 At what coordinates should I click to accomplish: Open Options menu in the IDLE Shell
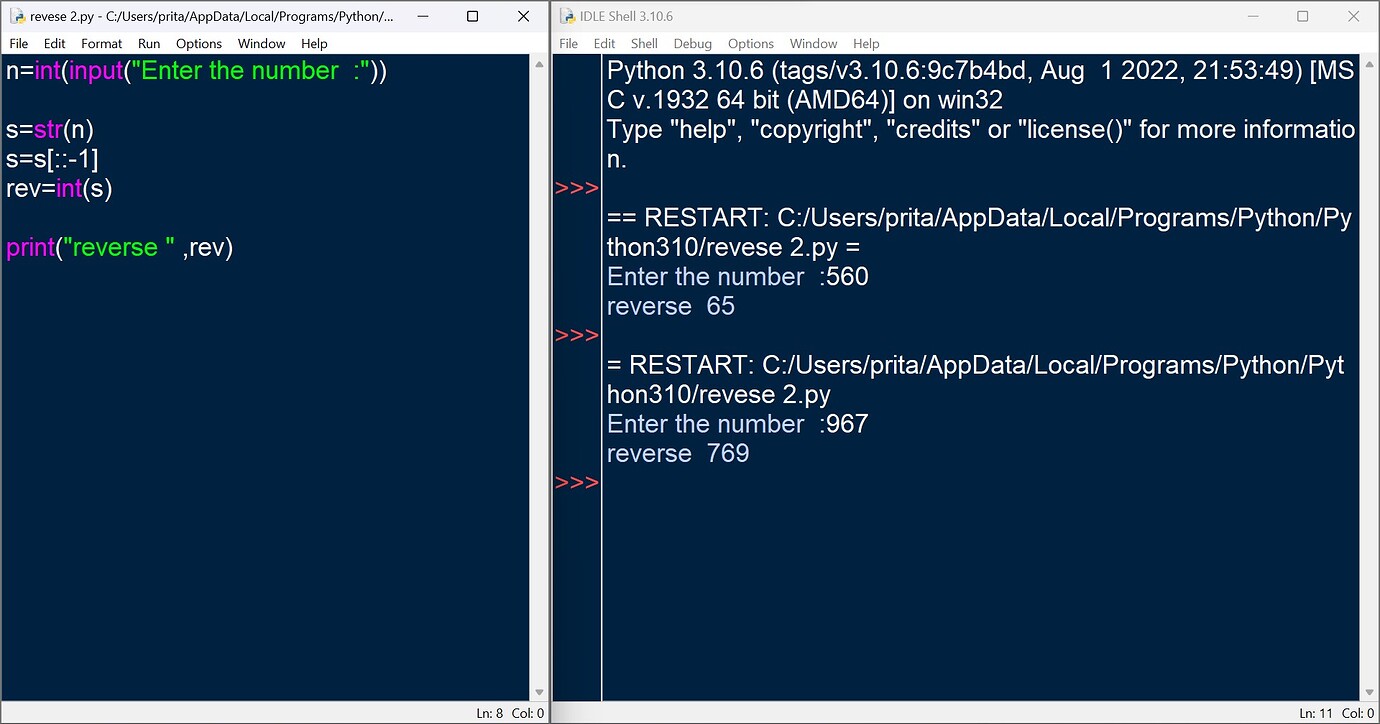coord(751,44)
